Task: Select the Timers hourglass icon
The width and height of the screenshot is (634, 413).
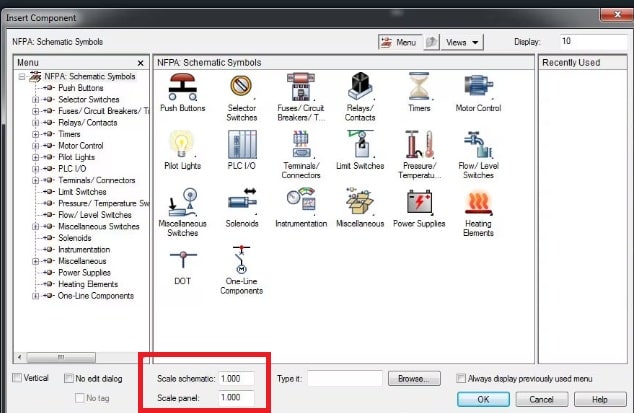Action: point(419,87)
